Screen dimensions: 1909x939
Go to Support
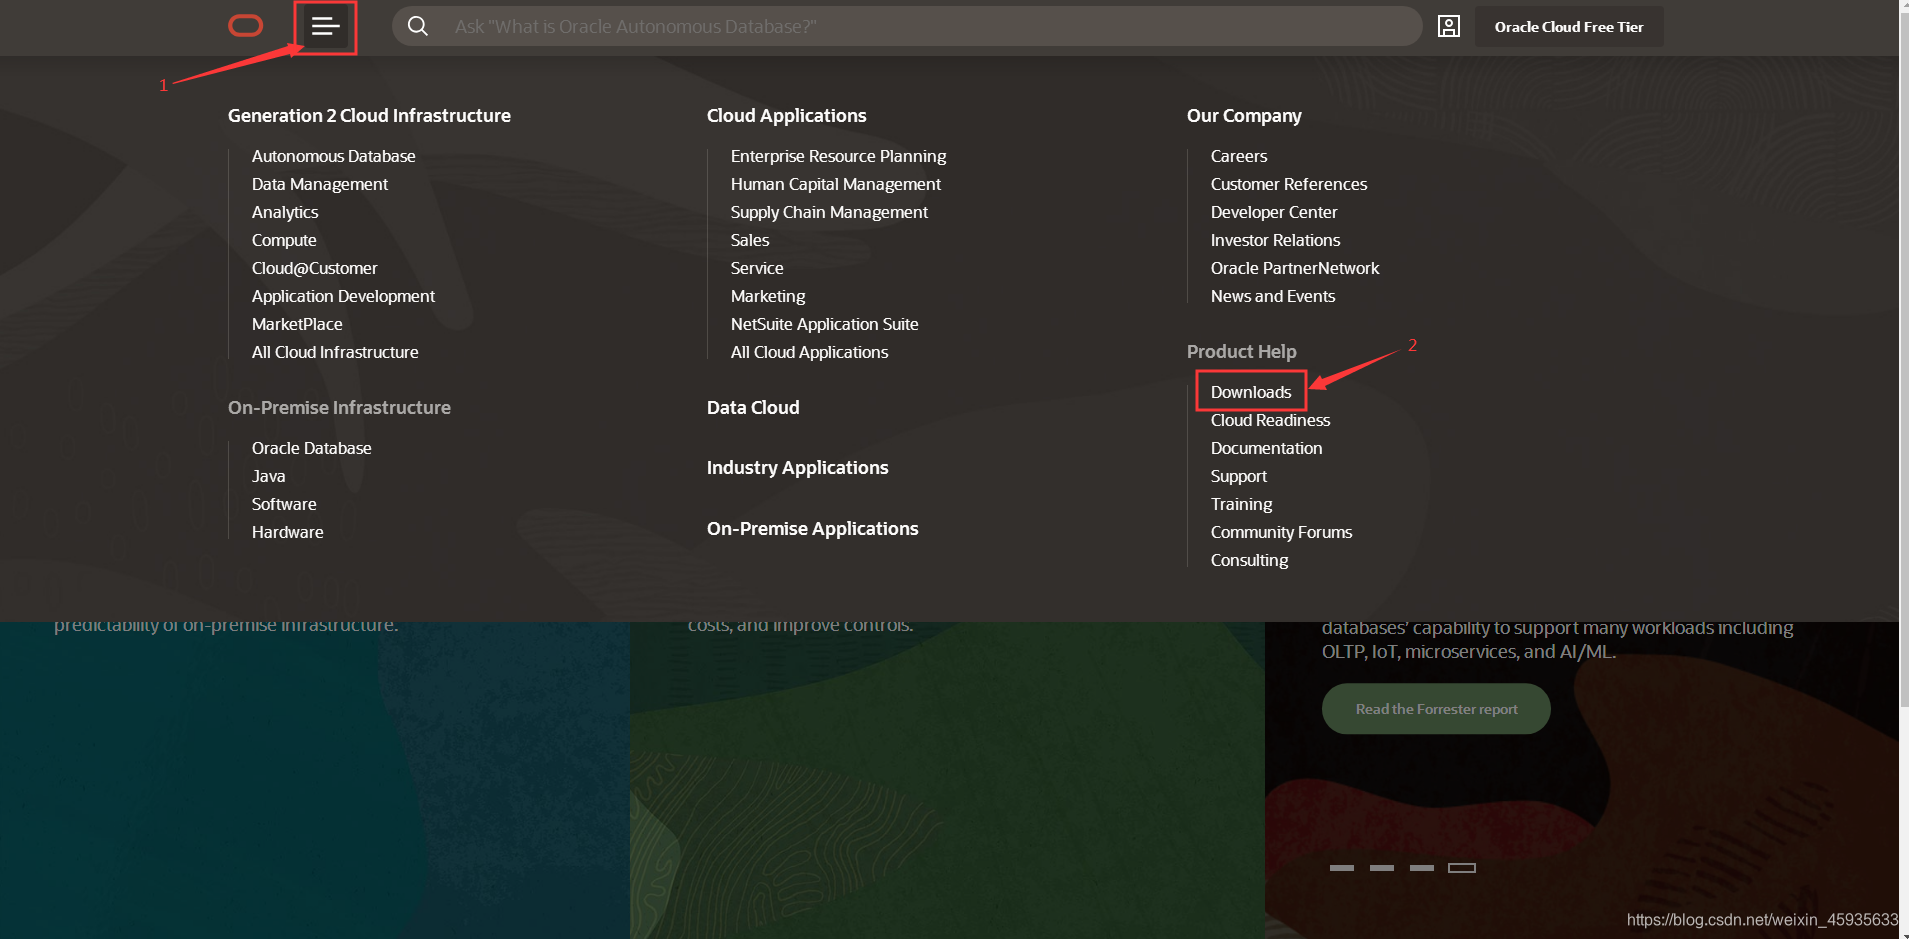[x=1238, y=476]
